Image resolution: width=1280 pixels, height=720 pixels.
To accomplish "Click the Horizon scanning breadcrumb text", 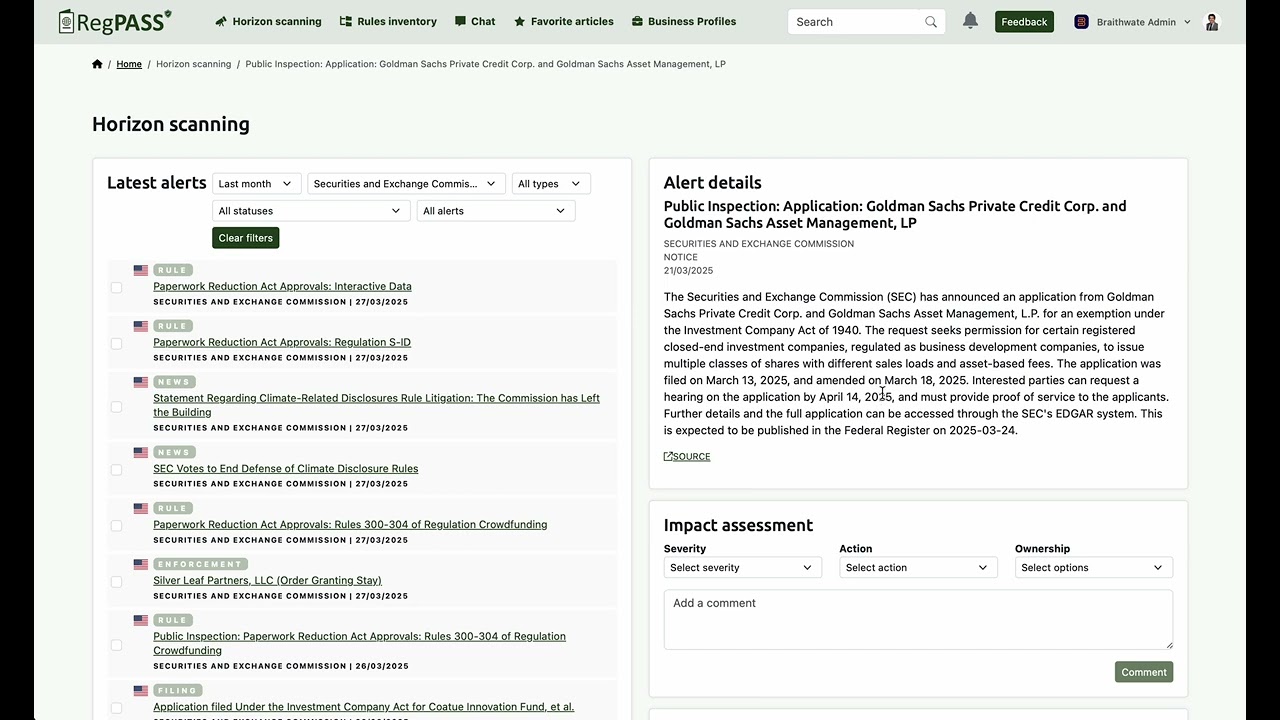I will coord(193,64).
